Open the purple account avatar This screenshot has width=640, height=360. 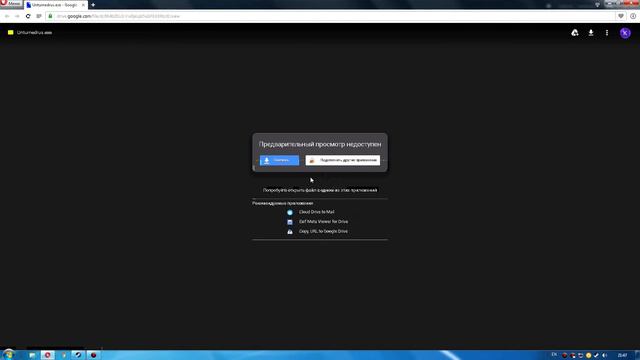click(625, 33)
